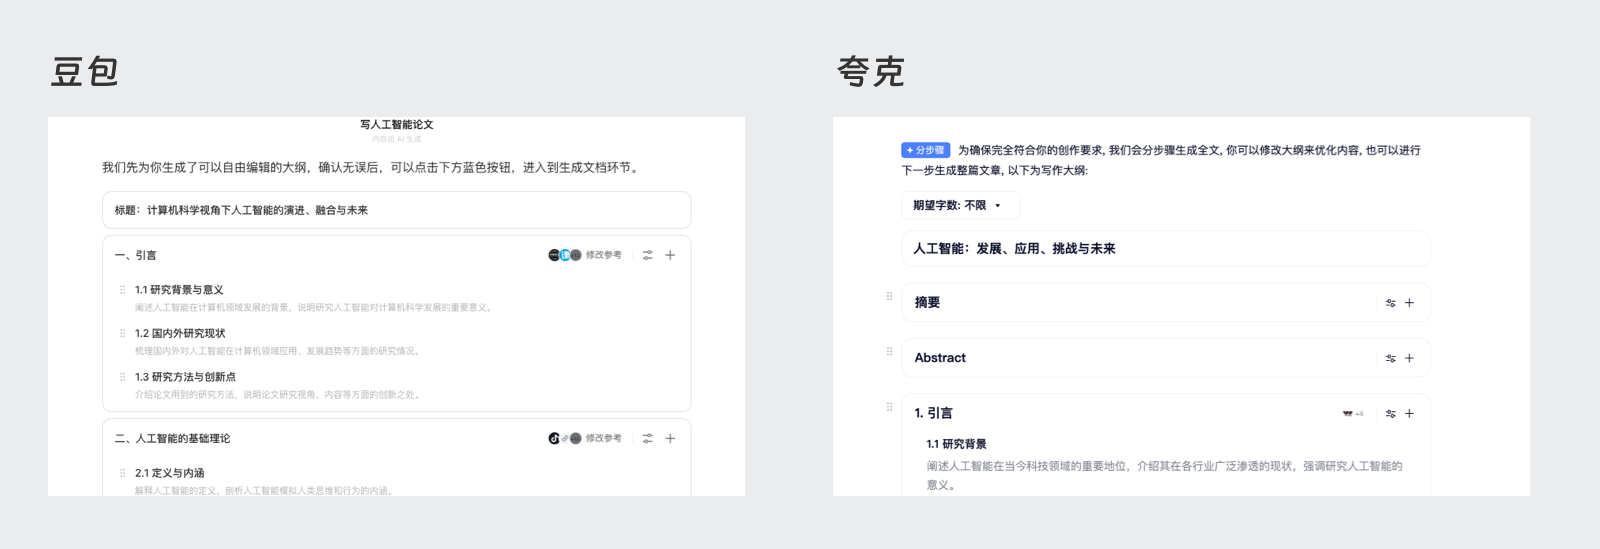Screen dimensions: 1600x549
Task: Click the adjust icon in Doubao's 二、人工智能的基础理论 section
Action: point(647,438)
